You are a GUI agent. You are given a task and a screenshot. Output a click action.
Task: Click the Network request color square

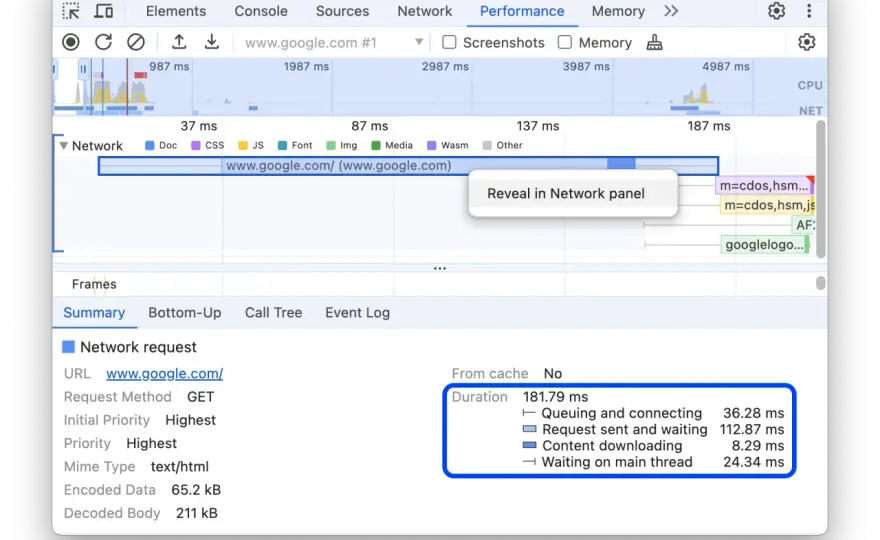68,347
